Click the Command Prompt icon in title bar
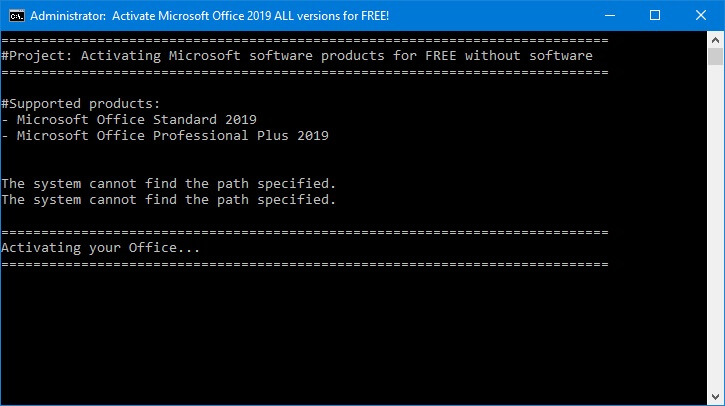 (15, 16)
